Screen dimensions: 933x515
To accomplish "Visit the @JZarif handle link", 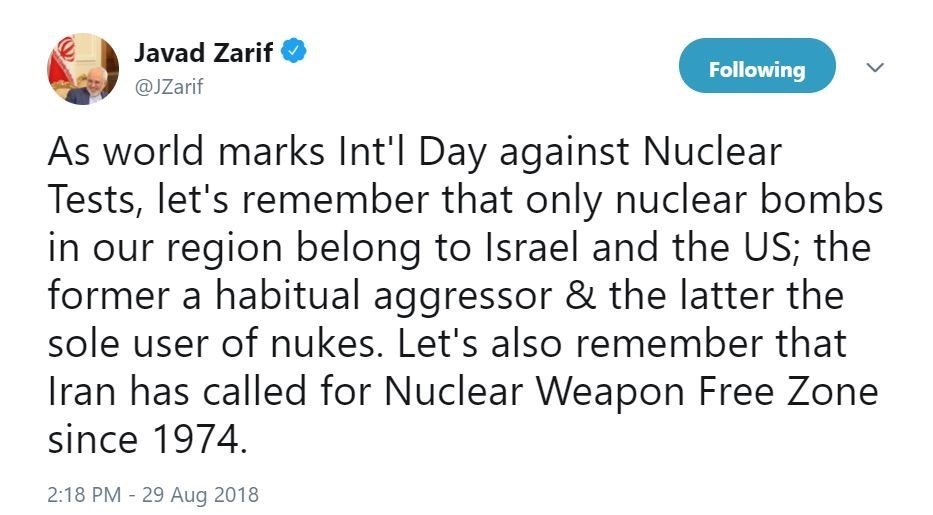I will pos(169,87).
